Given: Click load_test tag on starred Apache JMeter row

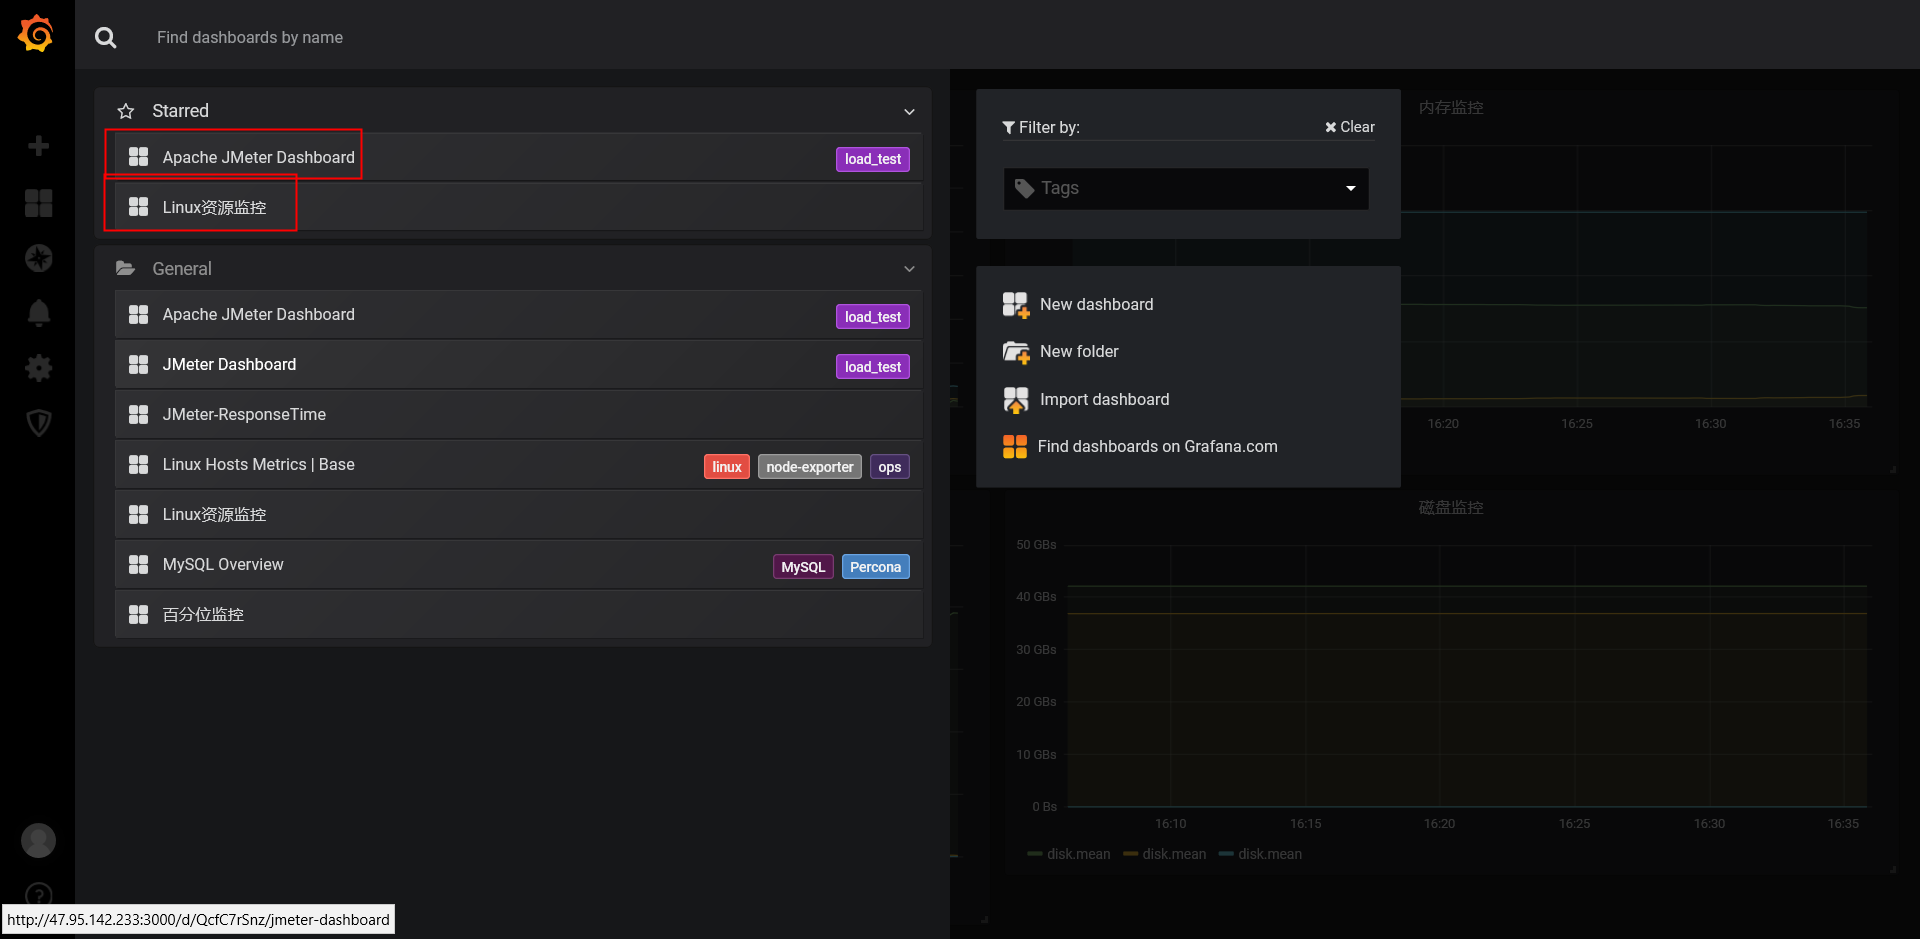Looking at the screenshot, I should click(x=873, y=159).
